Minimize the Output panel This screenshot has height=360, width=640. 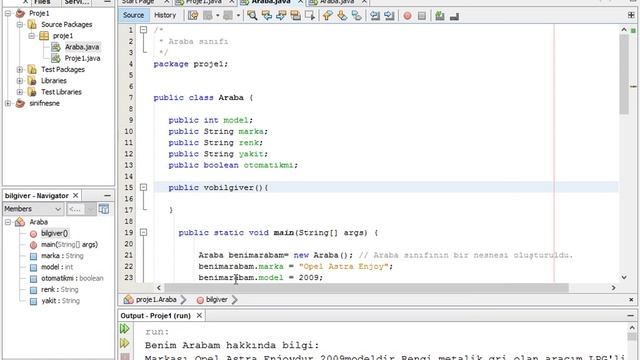(631, 316)
